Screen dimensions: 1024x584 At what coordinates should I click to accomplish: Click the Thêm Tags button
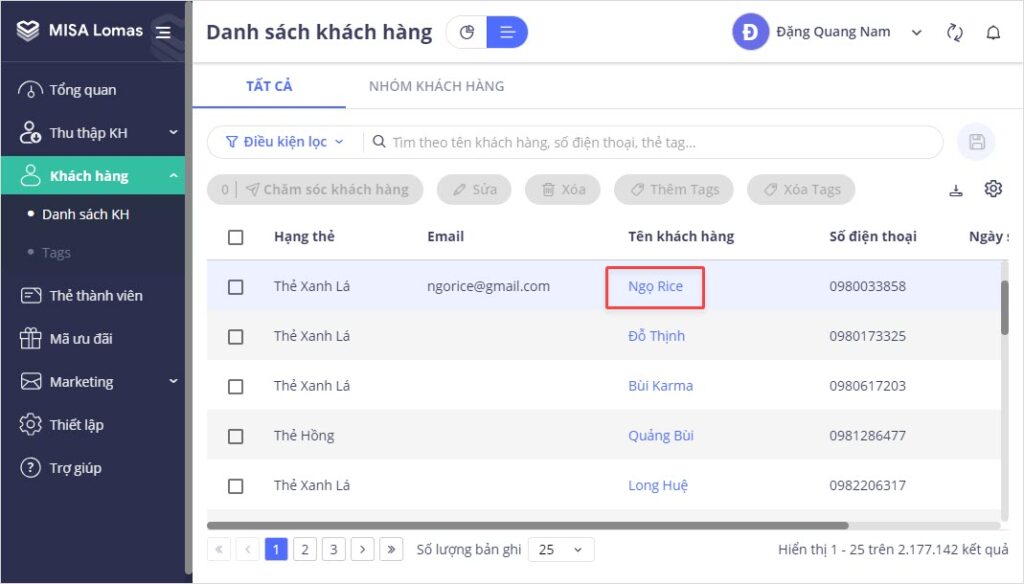(674, 189)
